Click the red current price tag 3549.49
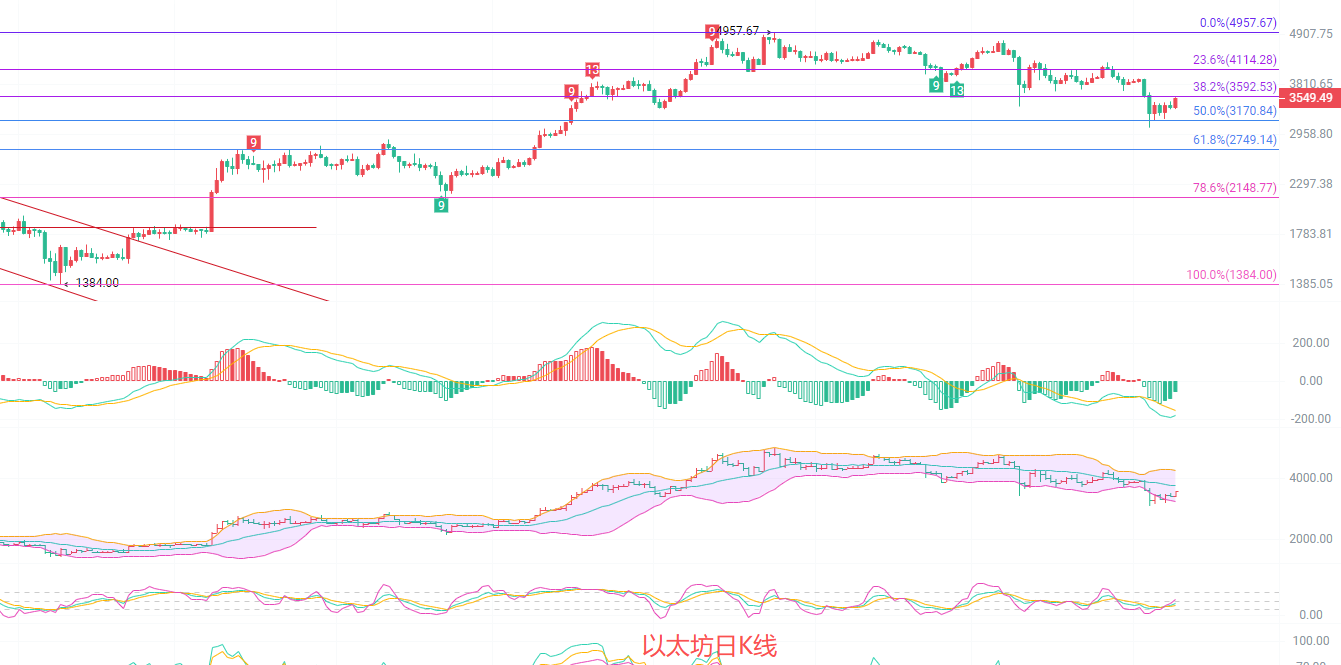The width and height of the screenshot is (1341, 665). click(x=1310, y=98)
